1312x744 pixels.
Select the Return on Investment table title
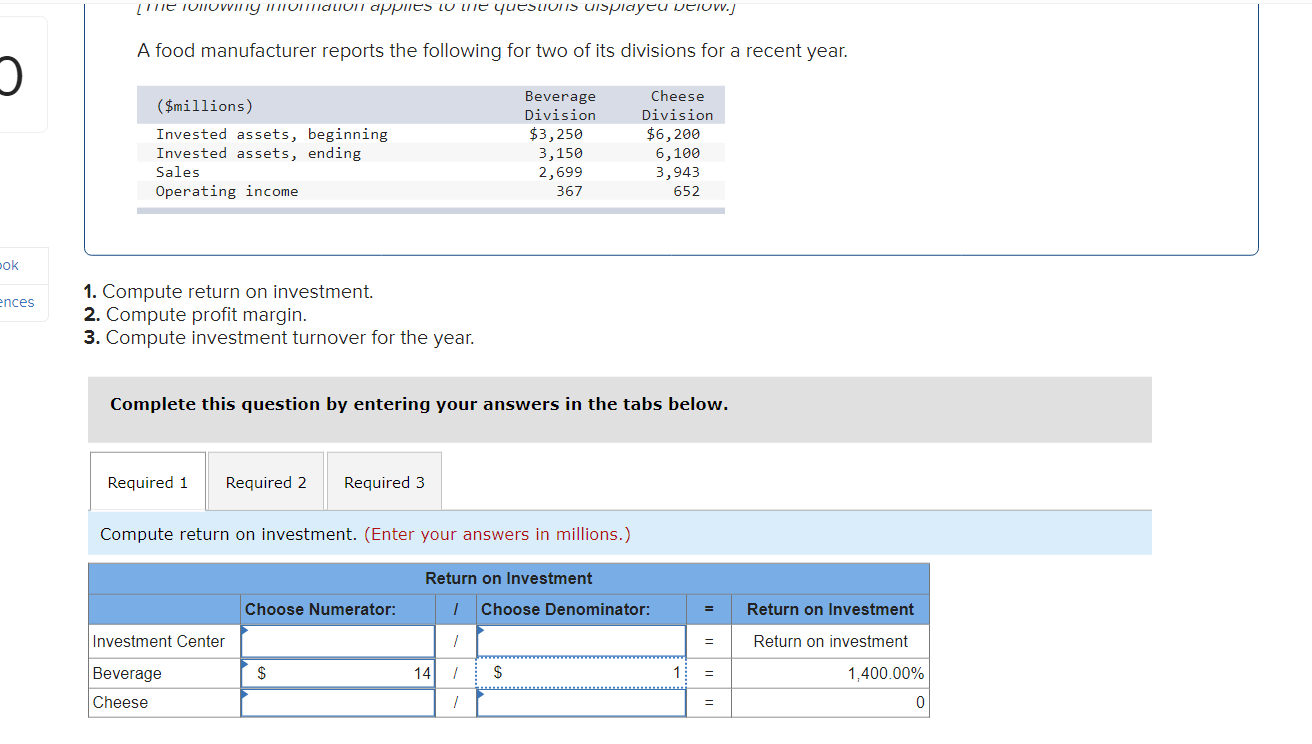(x=508, y=578)
